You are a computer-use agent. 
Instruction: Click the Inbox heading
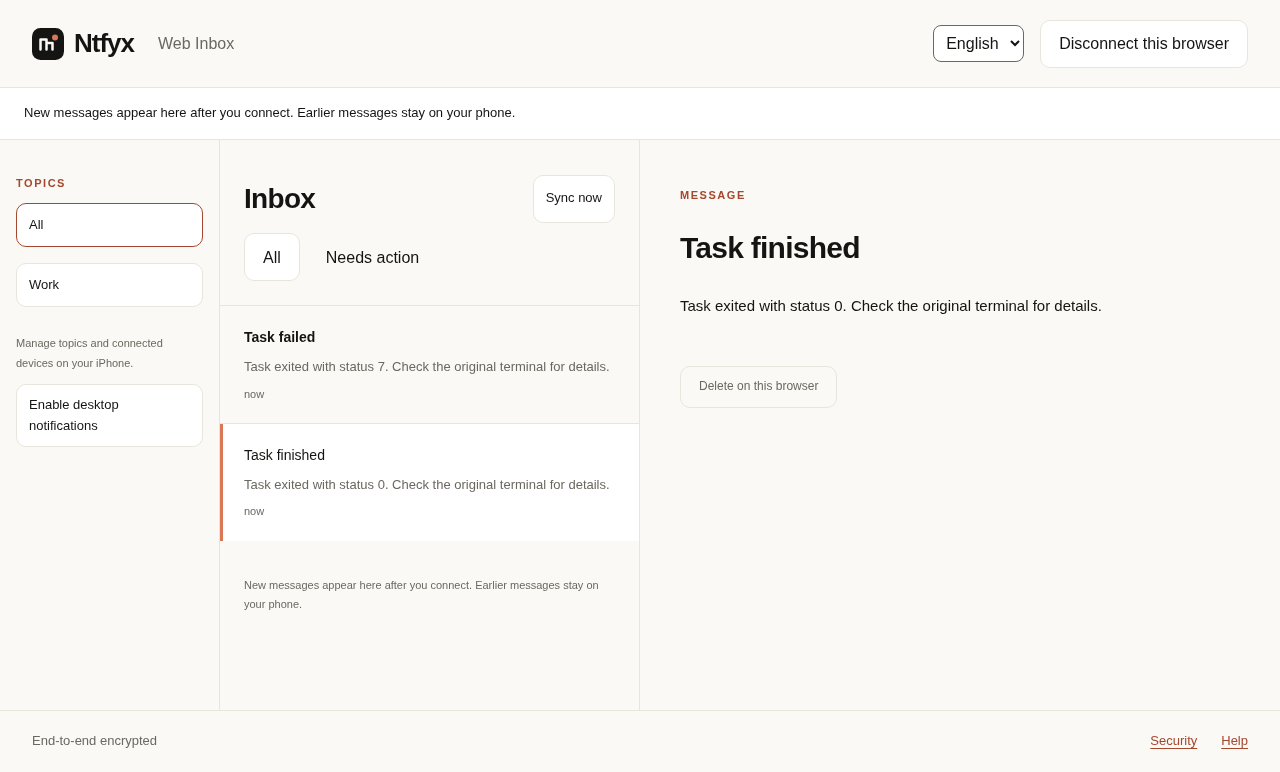coord(279,199)
